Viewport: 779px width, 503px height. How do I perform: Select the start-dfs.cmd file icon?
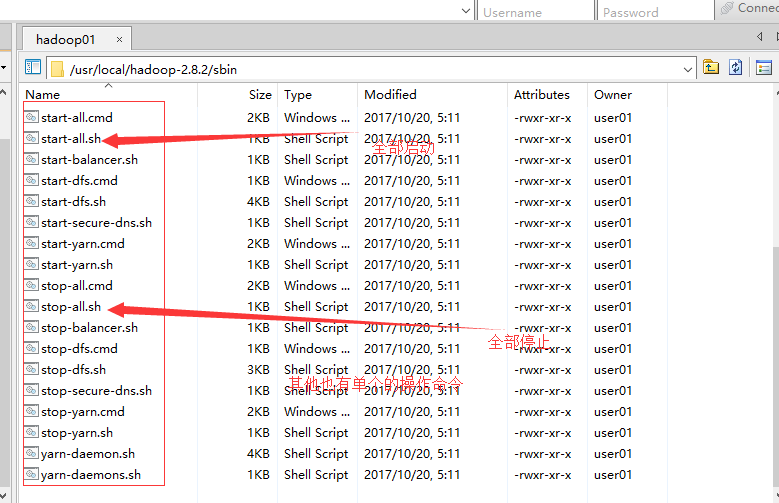31,180
